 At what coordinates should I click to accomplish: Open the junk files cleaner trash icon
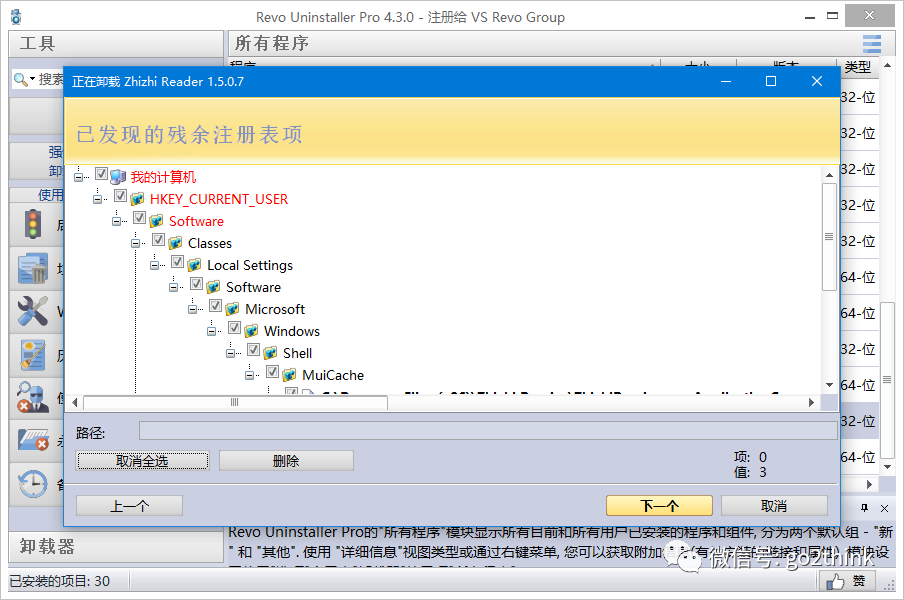[x=33, y=269]
